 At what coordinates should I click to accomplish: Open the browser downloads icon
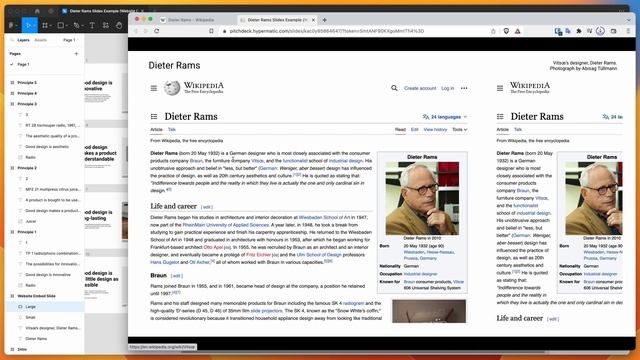(x=600, y=31)
